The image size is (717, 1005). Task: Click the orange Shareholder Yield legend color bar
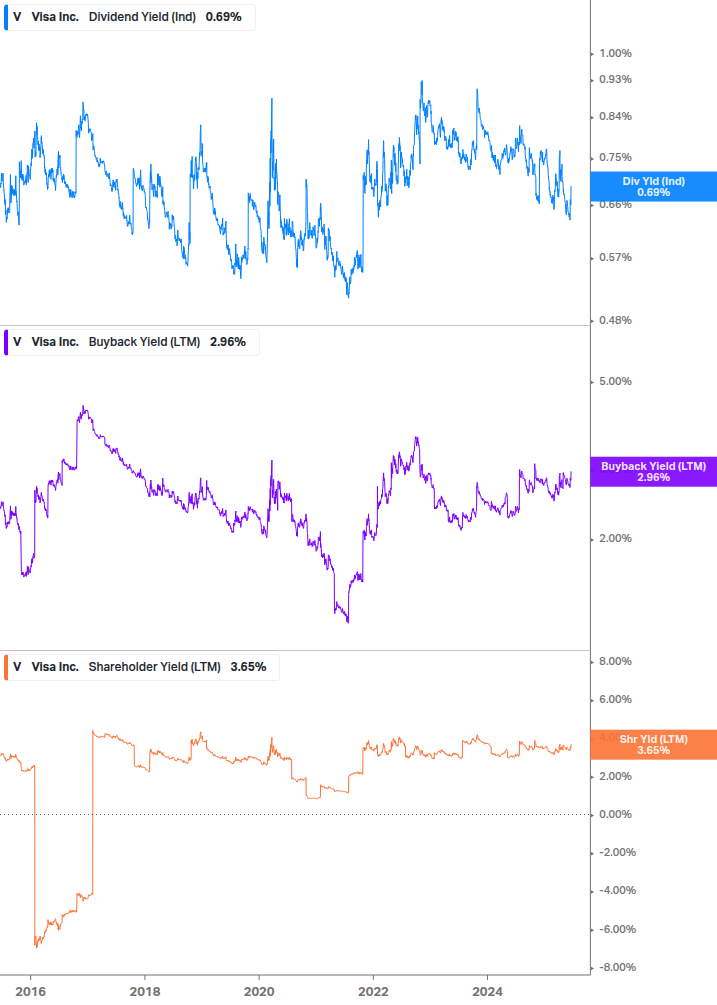click(6, 667)
